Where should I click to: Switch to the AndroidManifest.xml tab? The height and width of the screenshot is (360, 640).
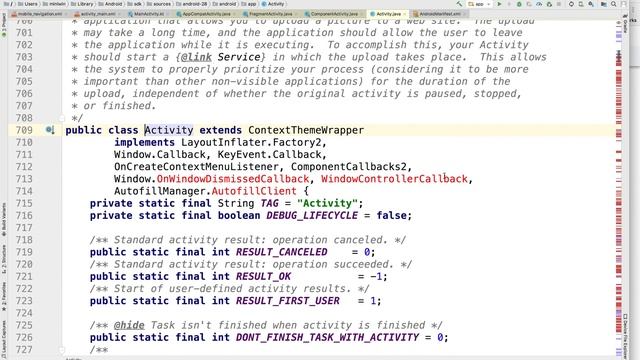tap(439, 14)
